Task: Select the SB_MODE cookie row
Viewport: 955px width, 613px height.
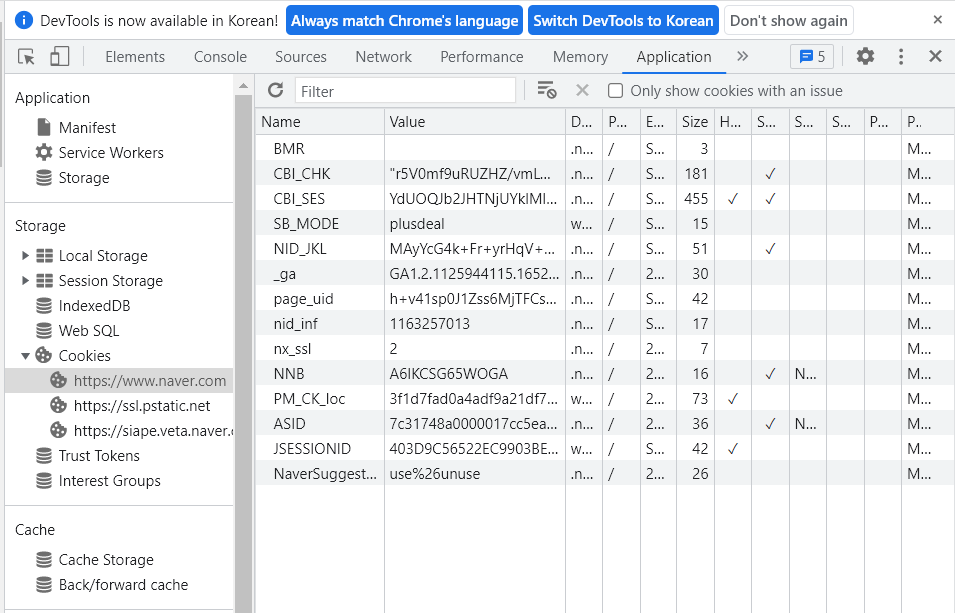Action: (x=604, y=223)
